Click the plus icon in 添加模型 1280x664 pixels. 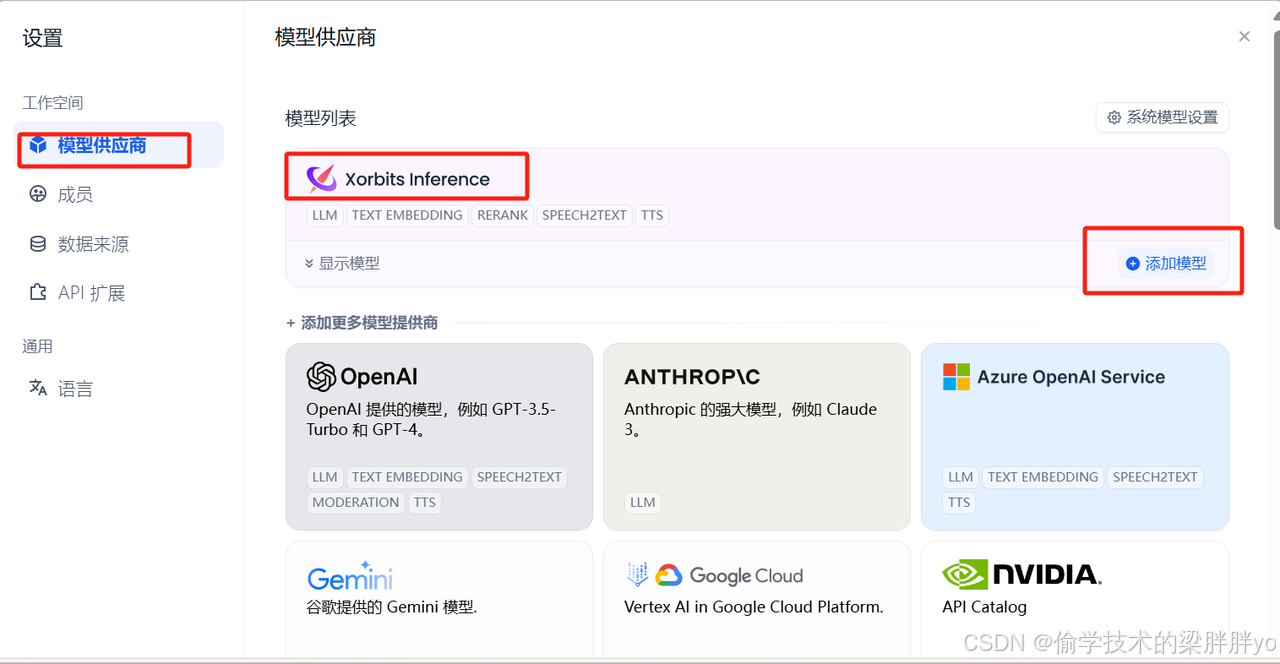[1132, 263]
